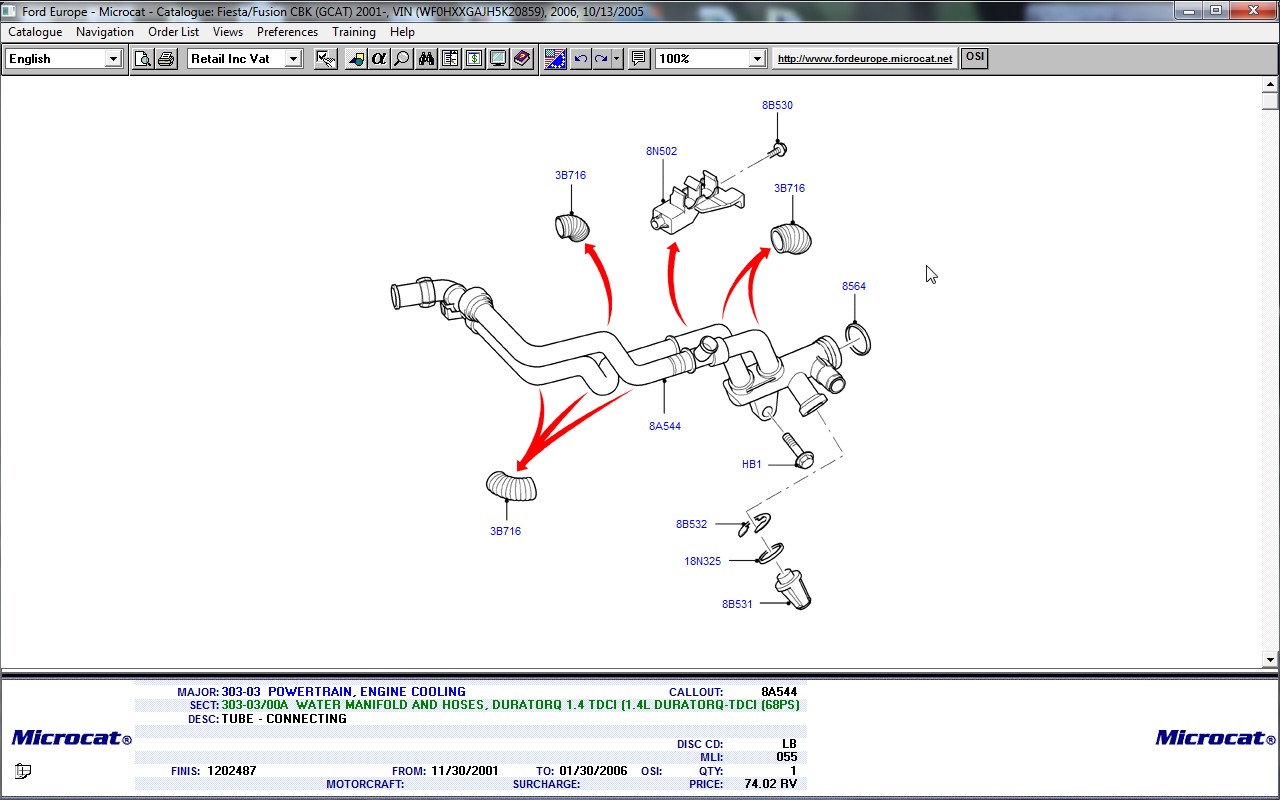Open the English language dropdown
This screenshot has width=1280, height=800.
click(113, 59)
